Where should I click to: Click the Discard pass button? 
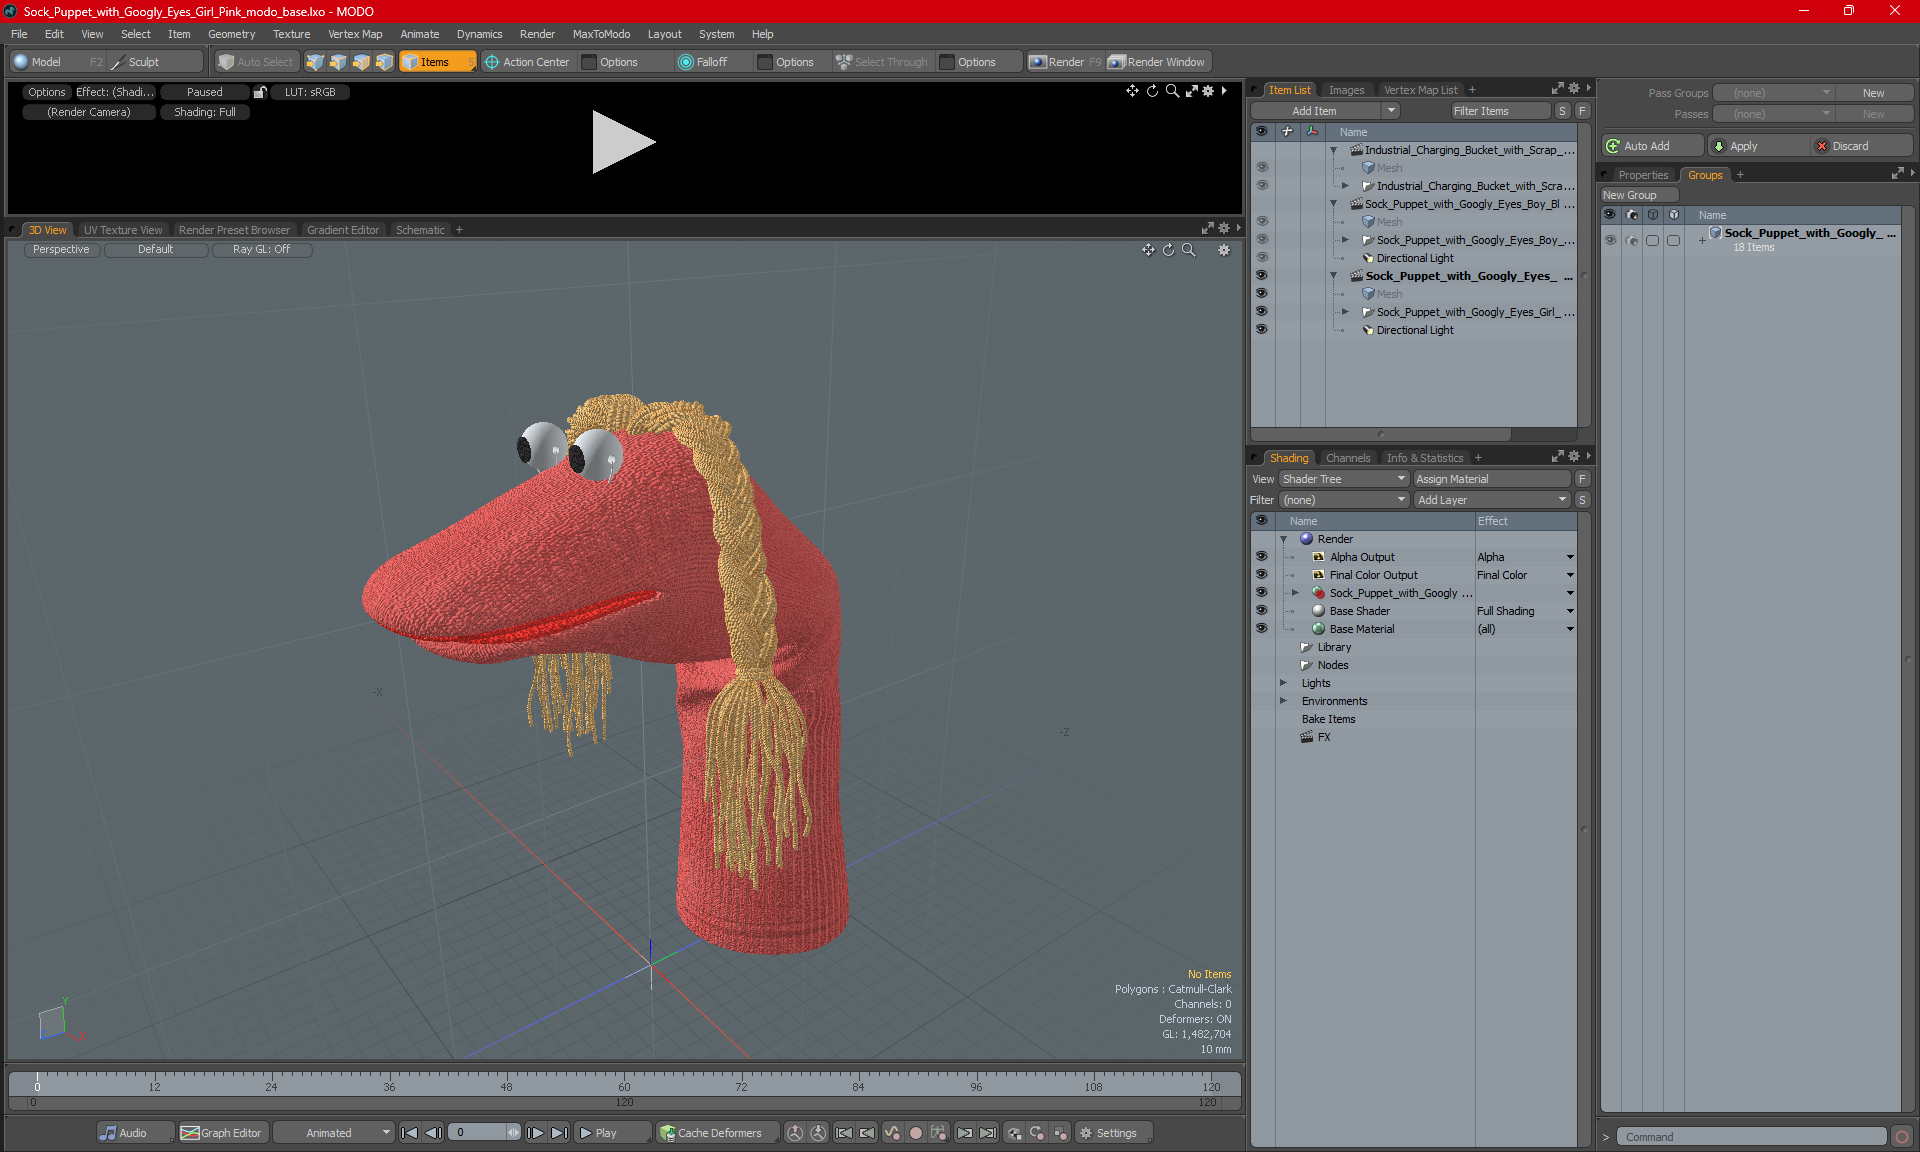coord(1862,146)
